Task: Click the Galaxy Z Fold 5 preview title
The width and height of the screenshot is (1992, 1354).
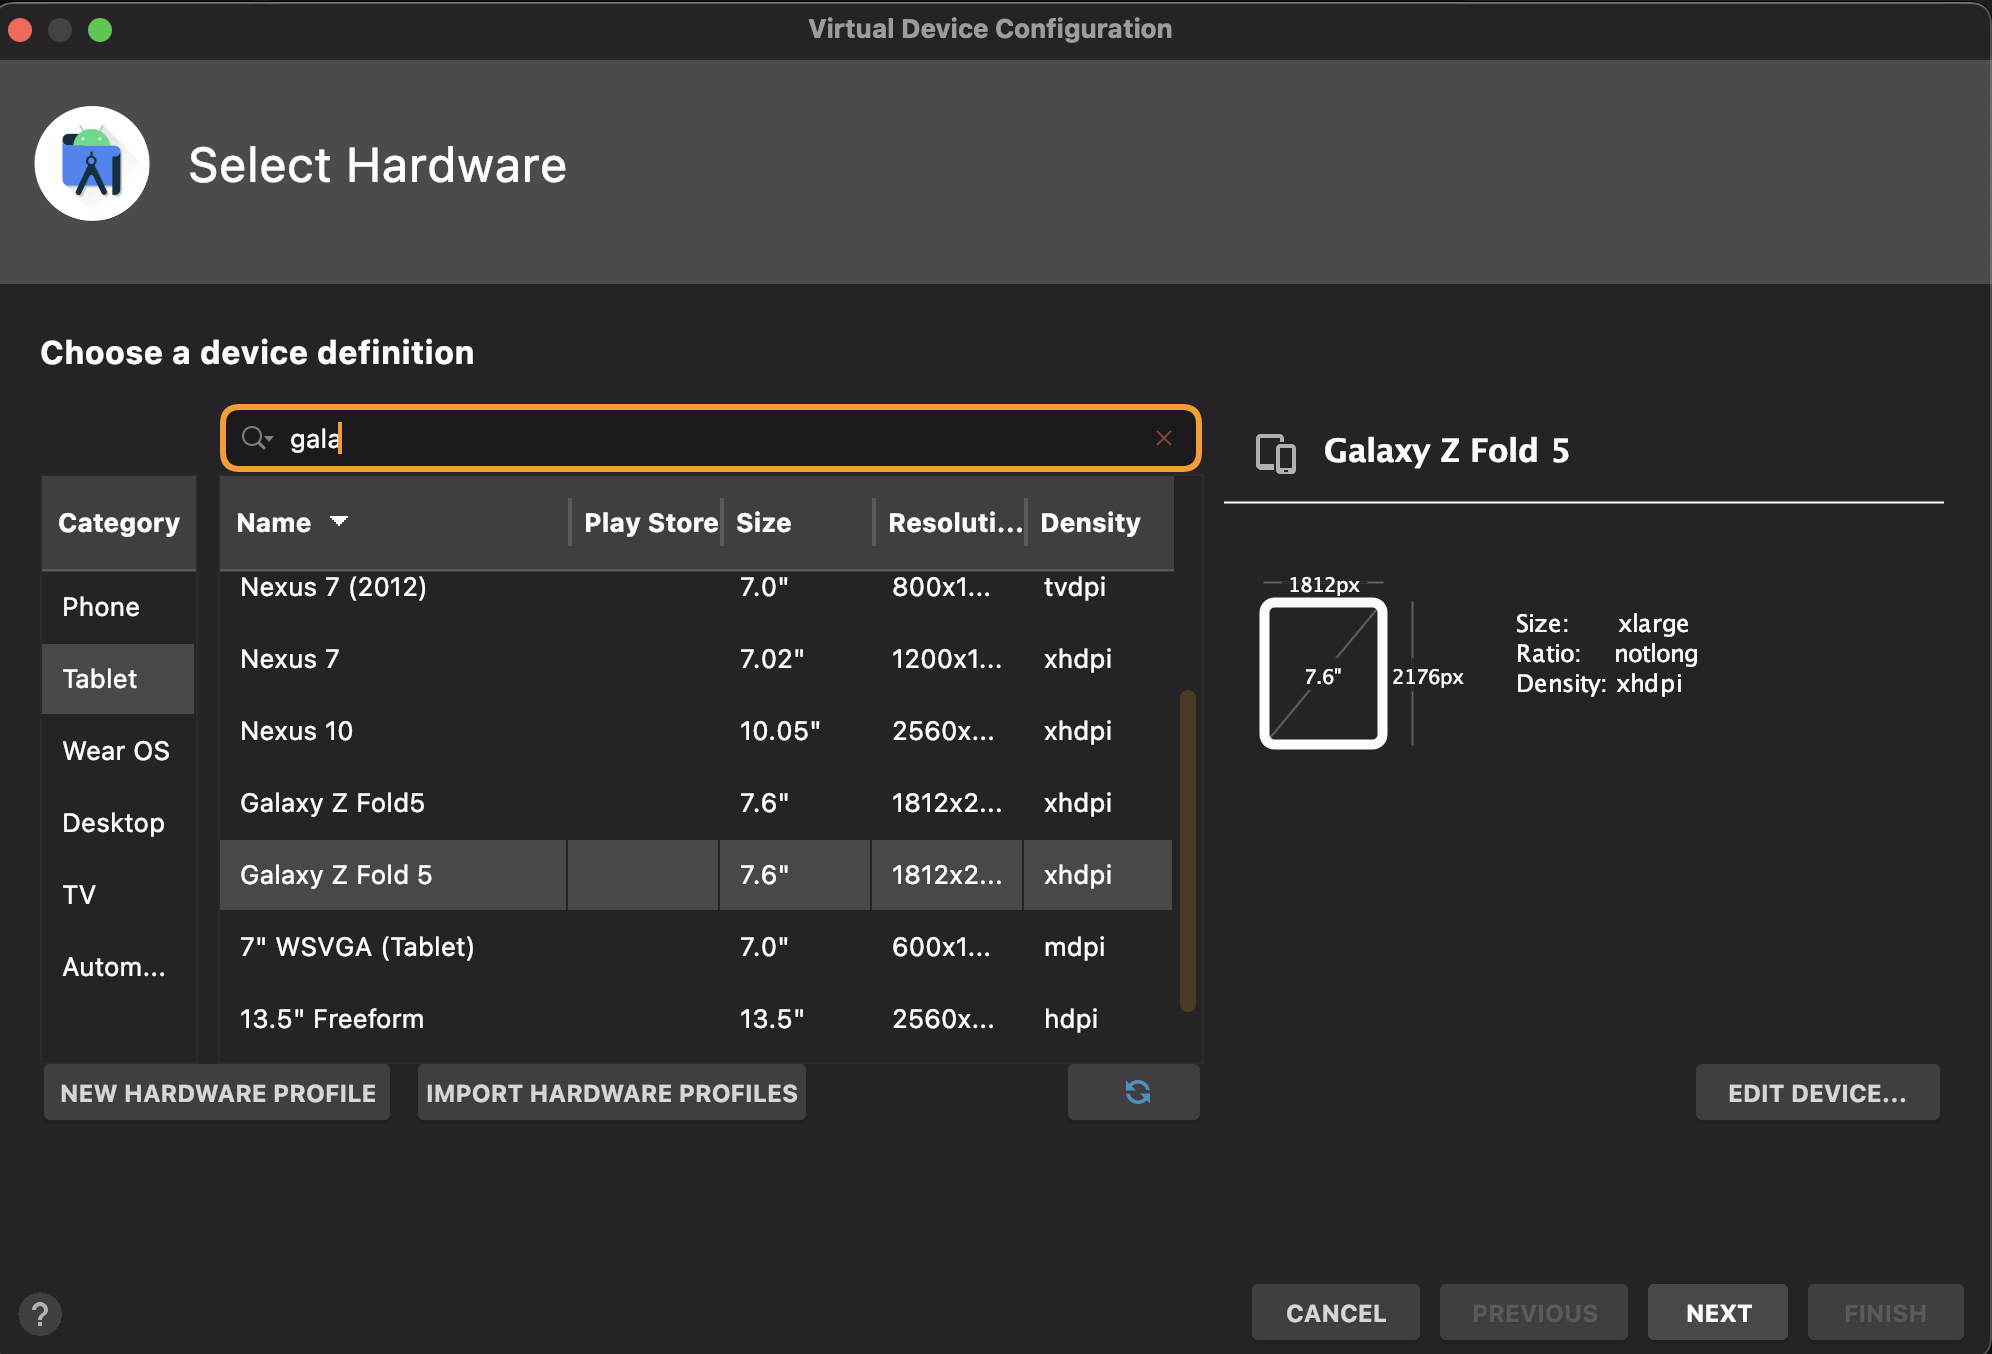Action: pyautogui.click(x=1446, y=451)
